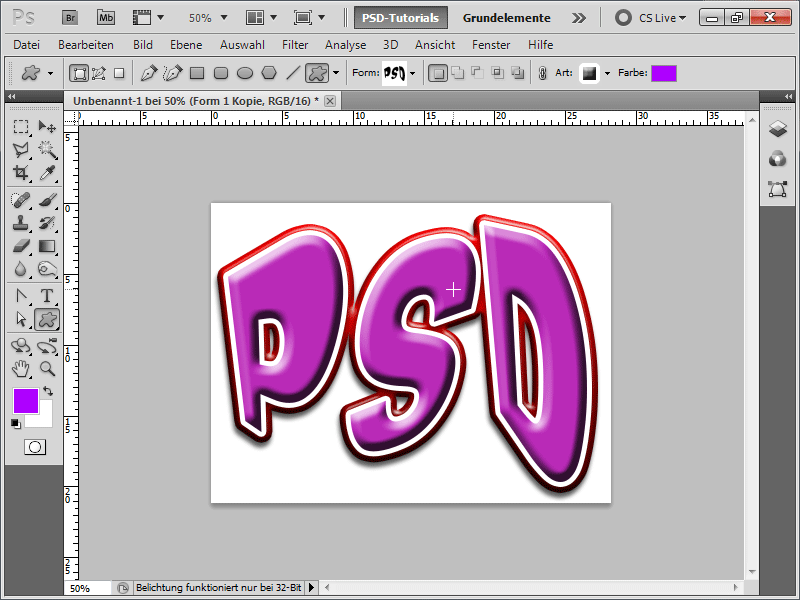Select the 3D Rotate tool
This screenshot has height=600, width=800.
[21, 346]
